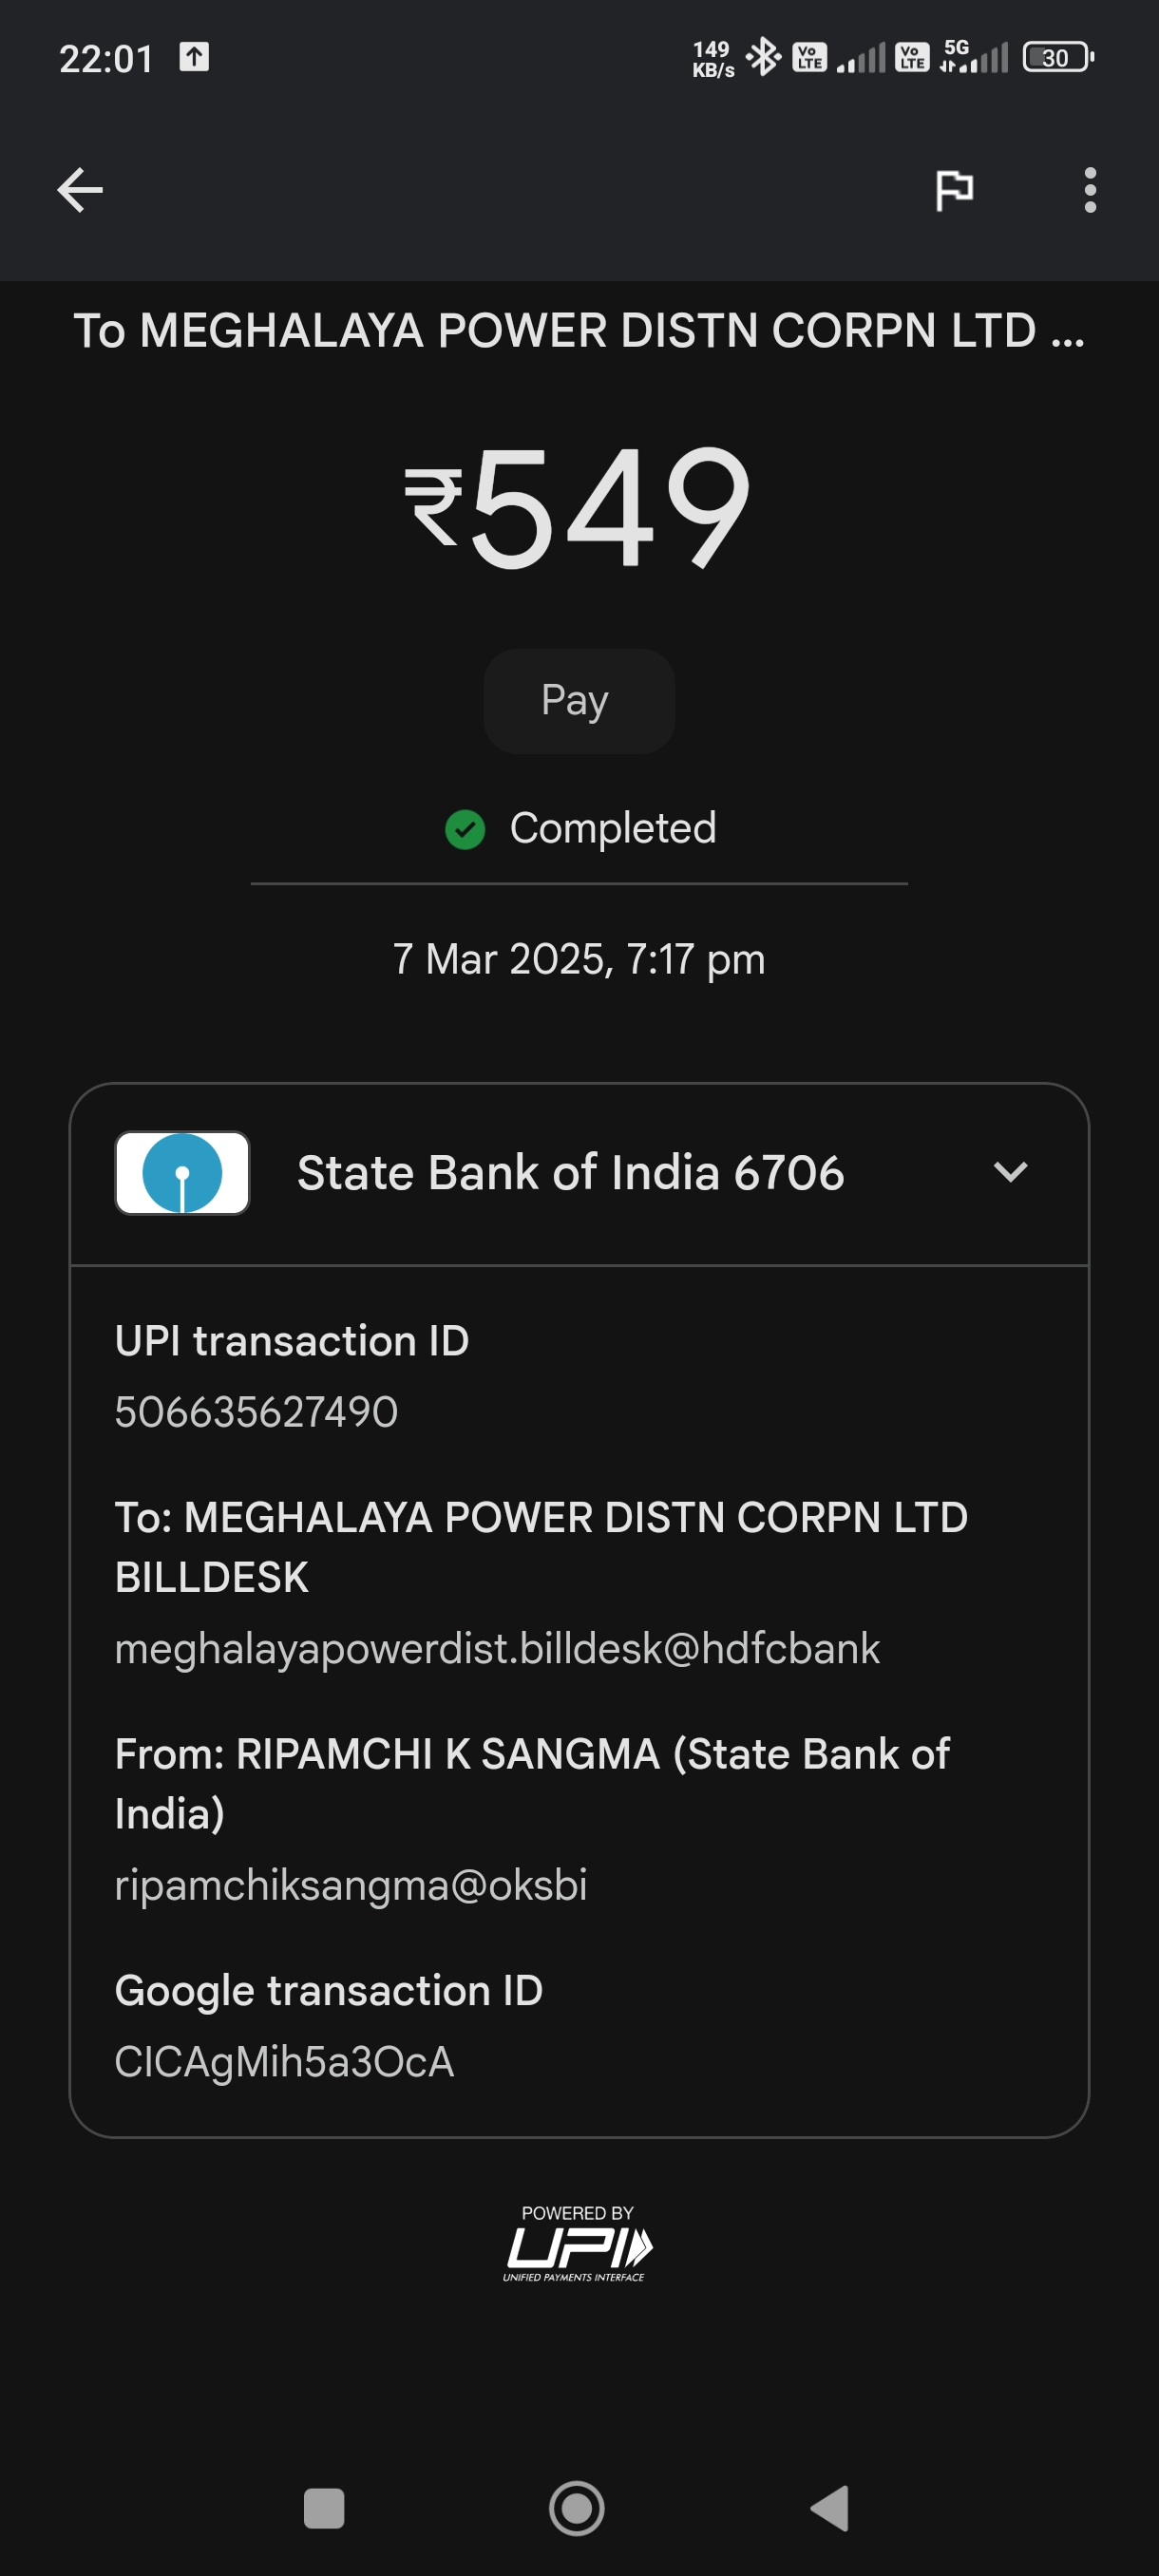Tap the State Bank of India logo
The height and width of the screenshot is (2576, 1159).
pos(182,1173)
